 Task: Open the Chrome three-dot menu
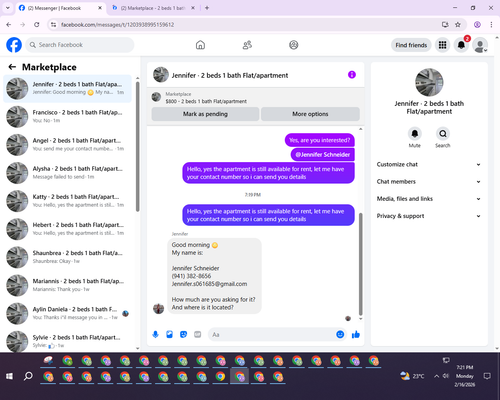[491, 24]
